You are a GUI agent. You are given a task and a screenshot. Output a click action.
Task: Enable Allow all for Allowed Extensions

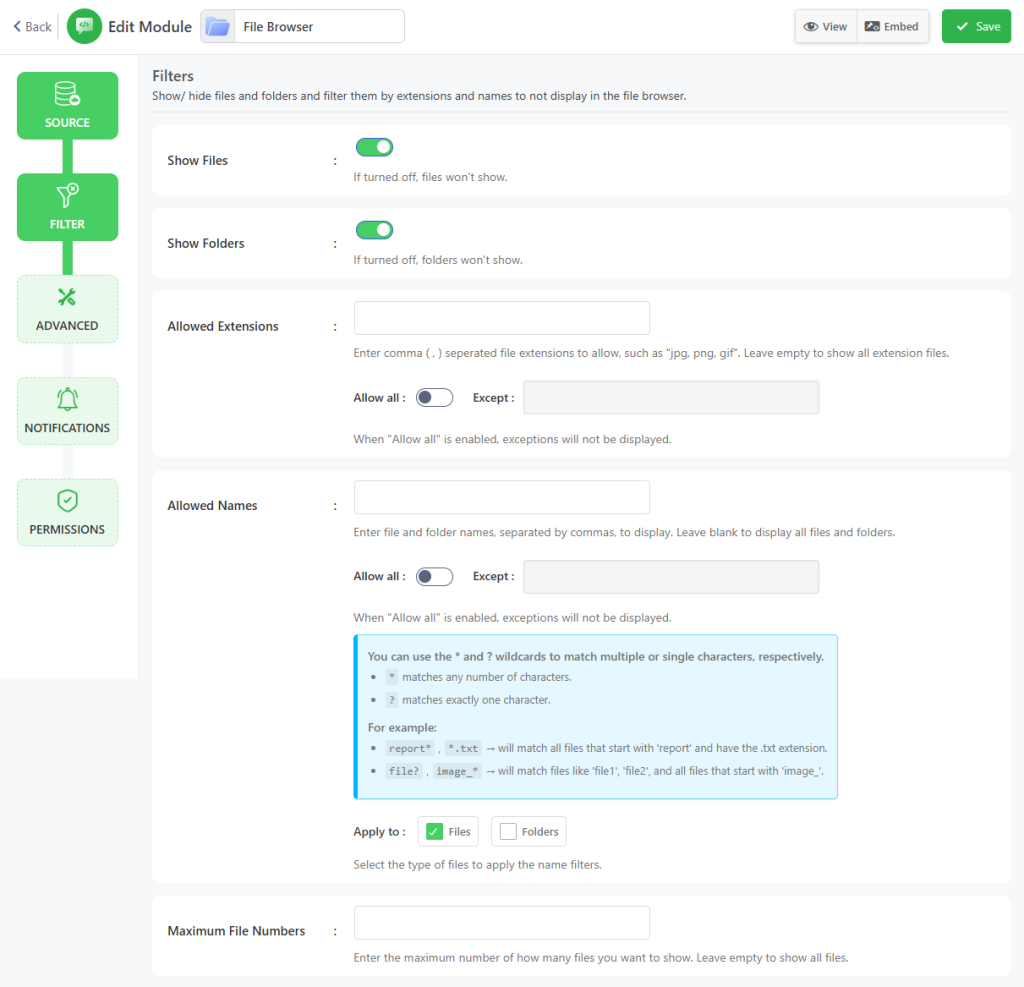[x=434, y=398]
